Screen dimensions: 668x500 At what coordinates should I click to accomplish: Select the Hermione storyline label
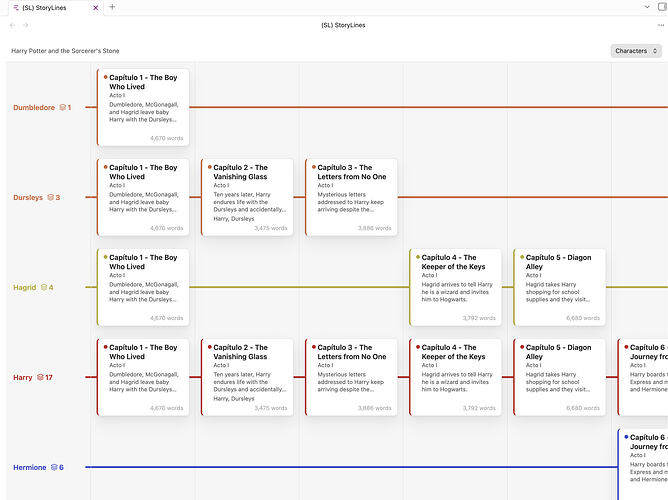[30, 468]
